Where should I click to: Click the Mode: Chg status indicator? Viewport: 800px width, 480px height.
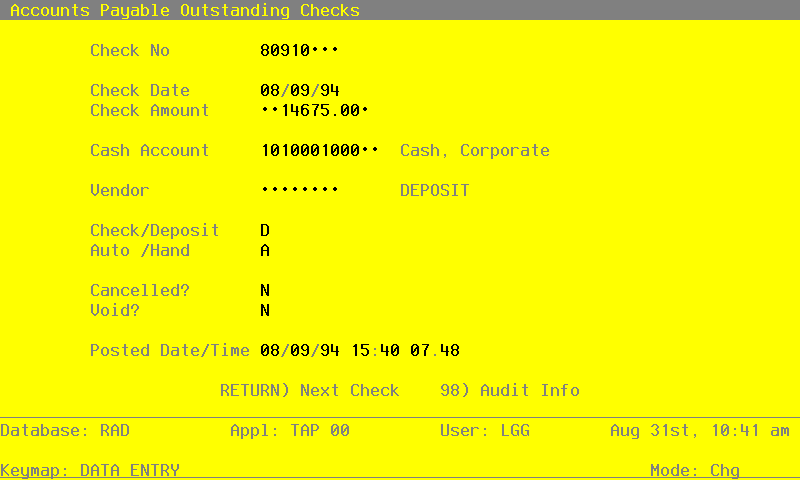coord(695,470)
